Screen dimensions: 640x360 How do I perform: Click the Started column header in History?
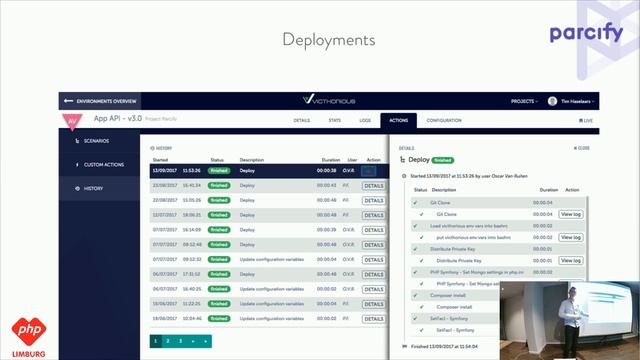[160, 160]
